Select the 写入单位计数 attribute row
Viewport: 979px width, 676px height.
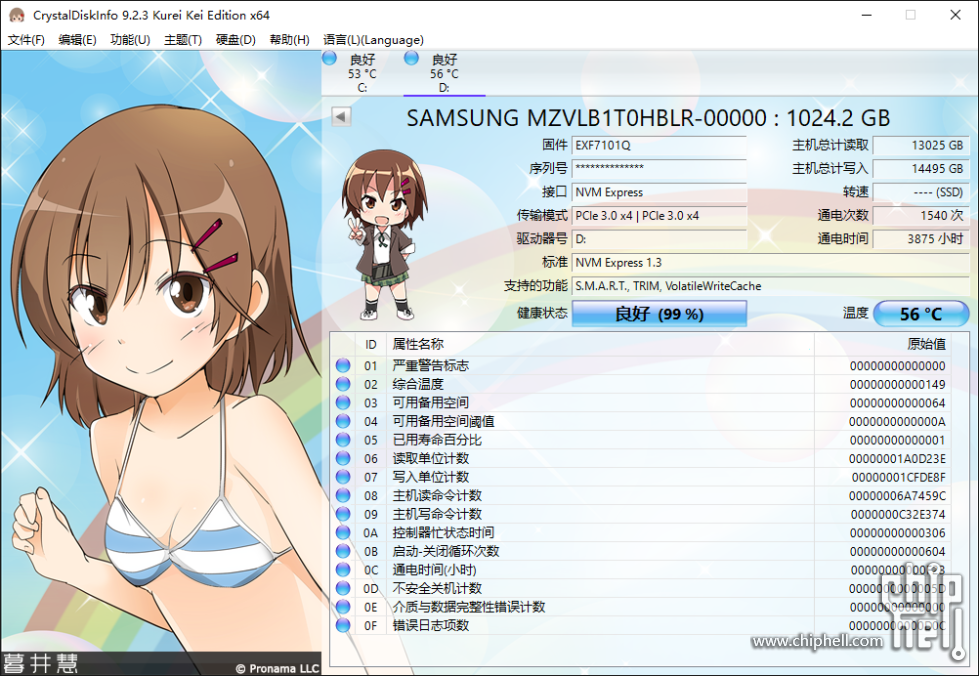641,477
